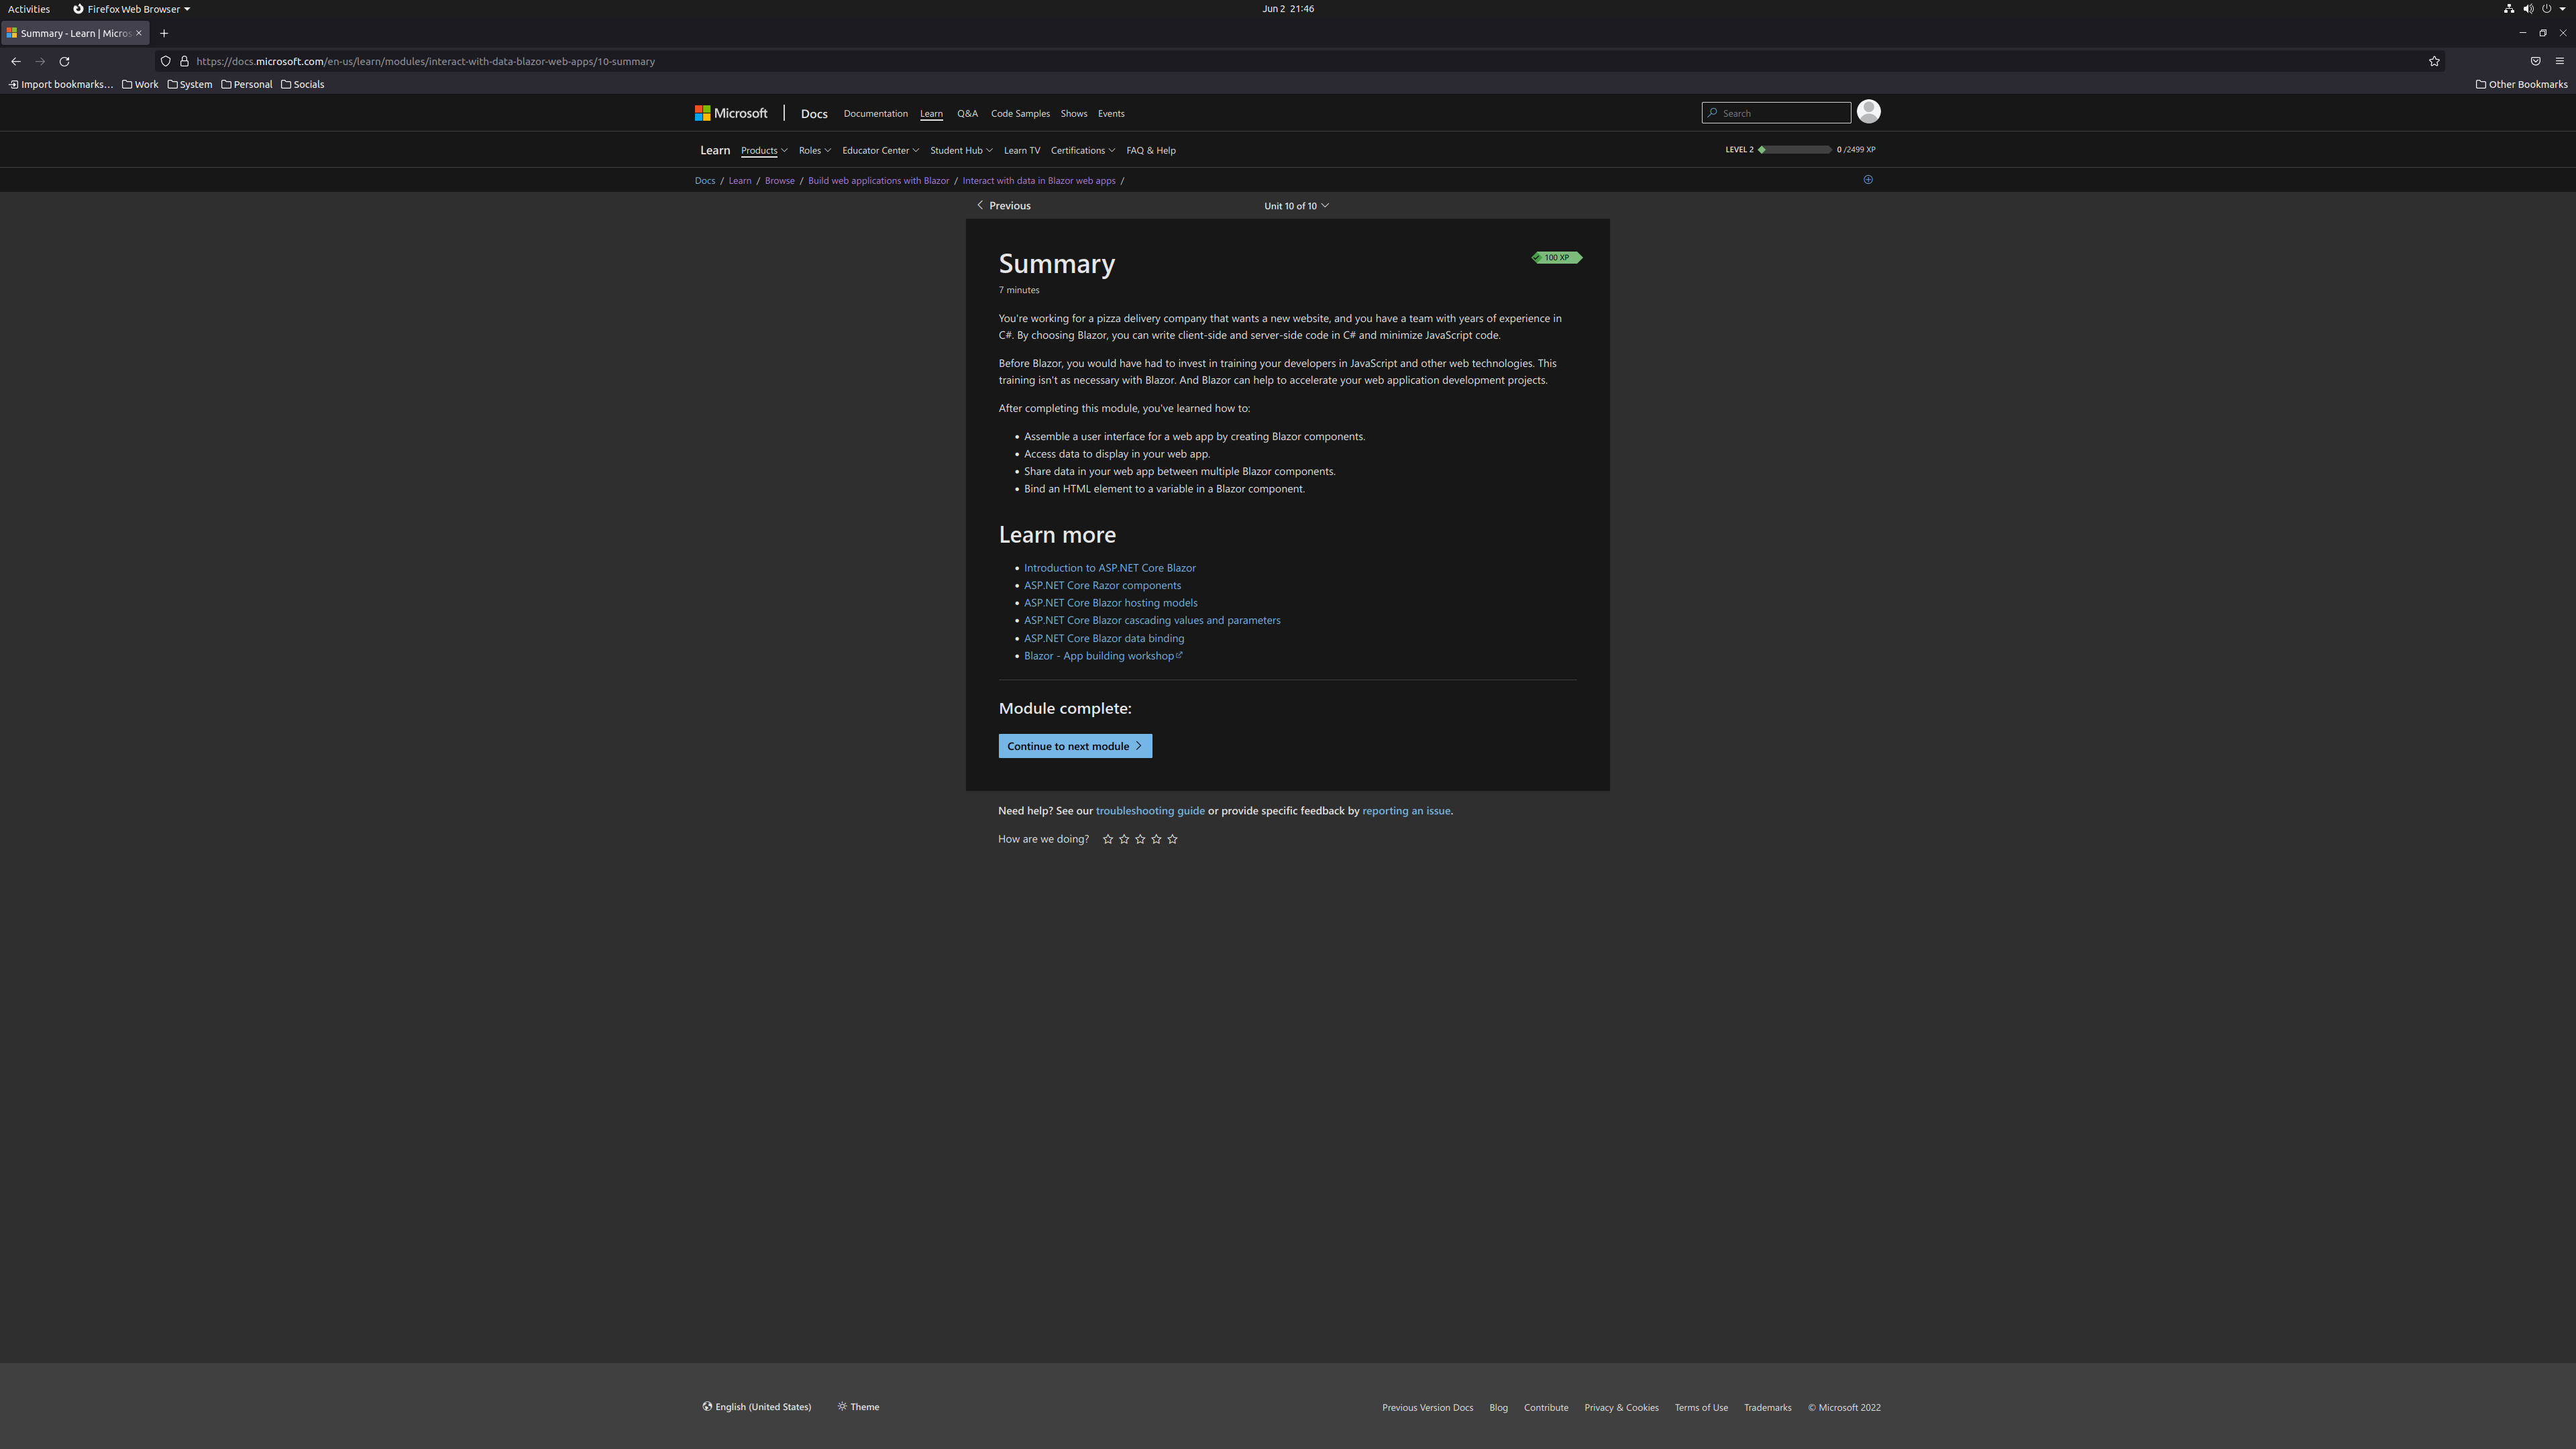
Task: Open the Other Bookmarks folder
Action: [x=2521, y=84]
